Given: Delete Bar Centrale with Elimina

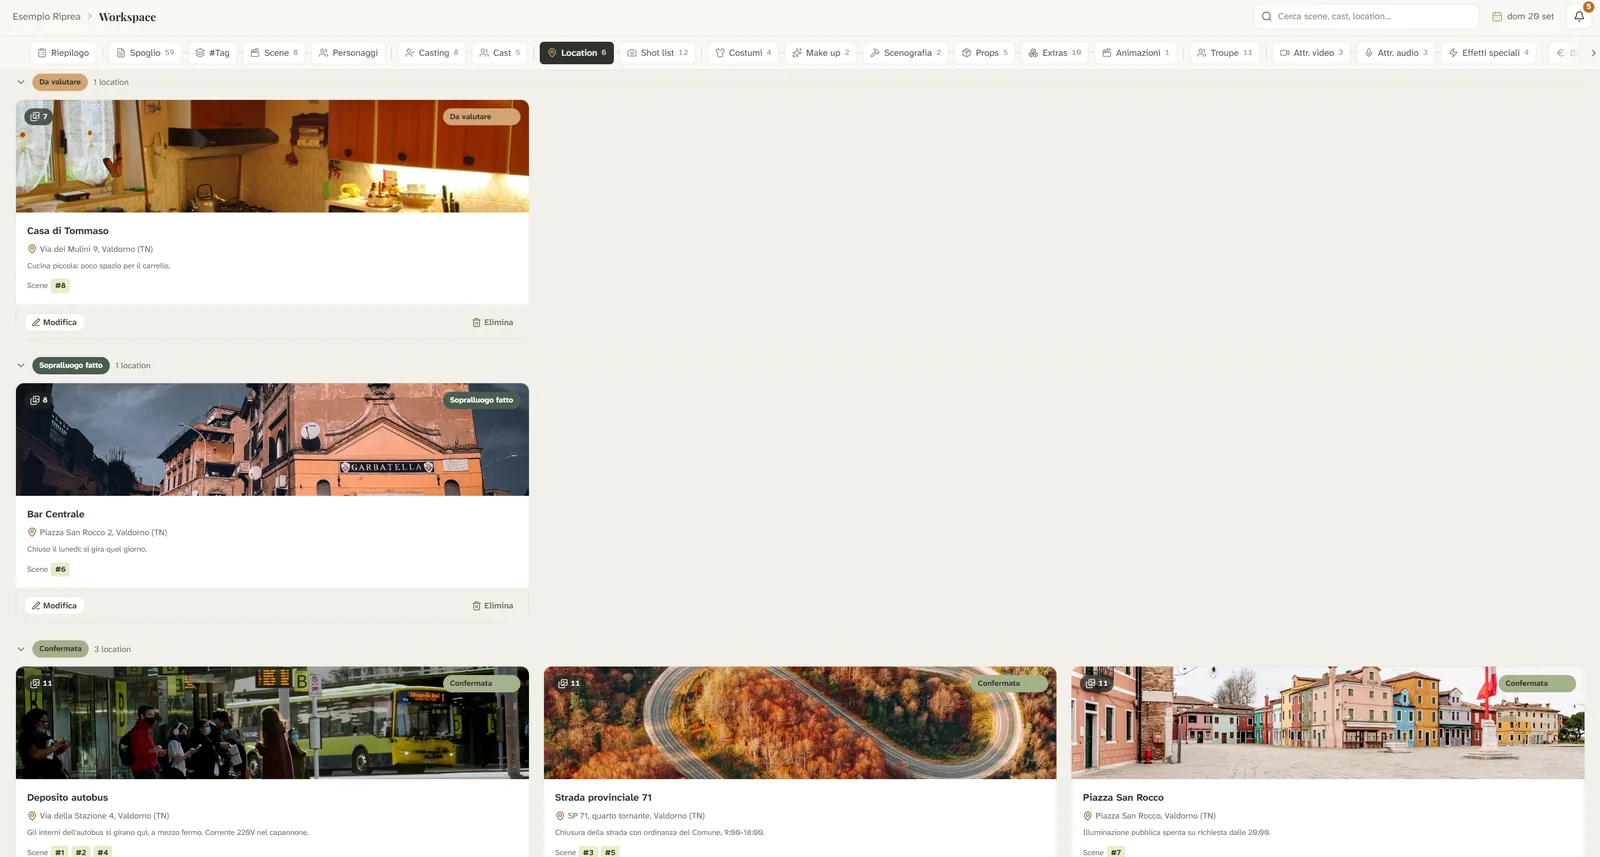Looking at the screenshot, I should (493, 605).
